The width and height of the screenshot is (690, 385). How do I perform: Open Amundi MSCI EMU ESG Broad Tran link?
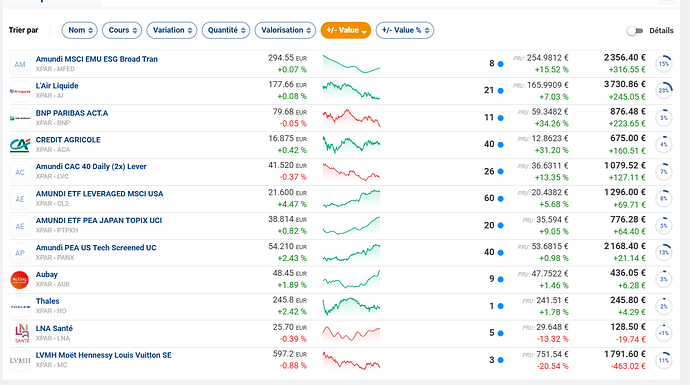tap(96, 59)
